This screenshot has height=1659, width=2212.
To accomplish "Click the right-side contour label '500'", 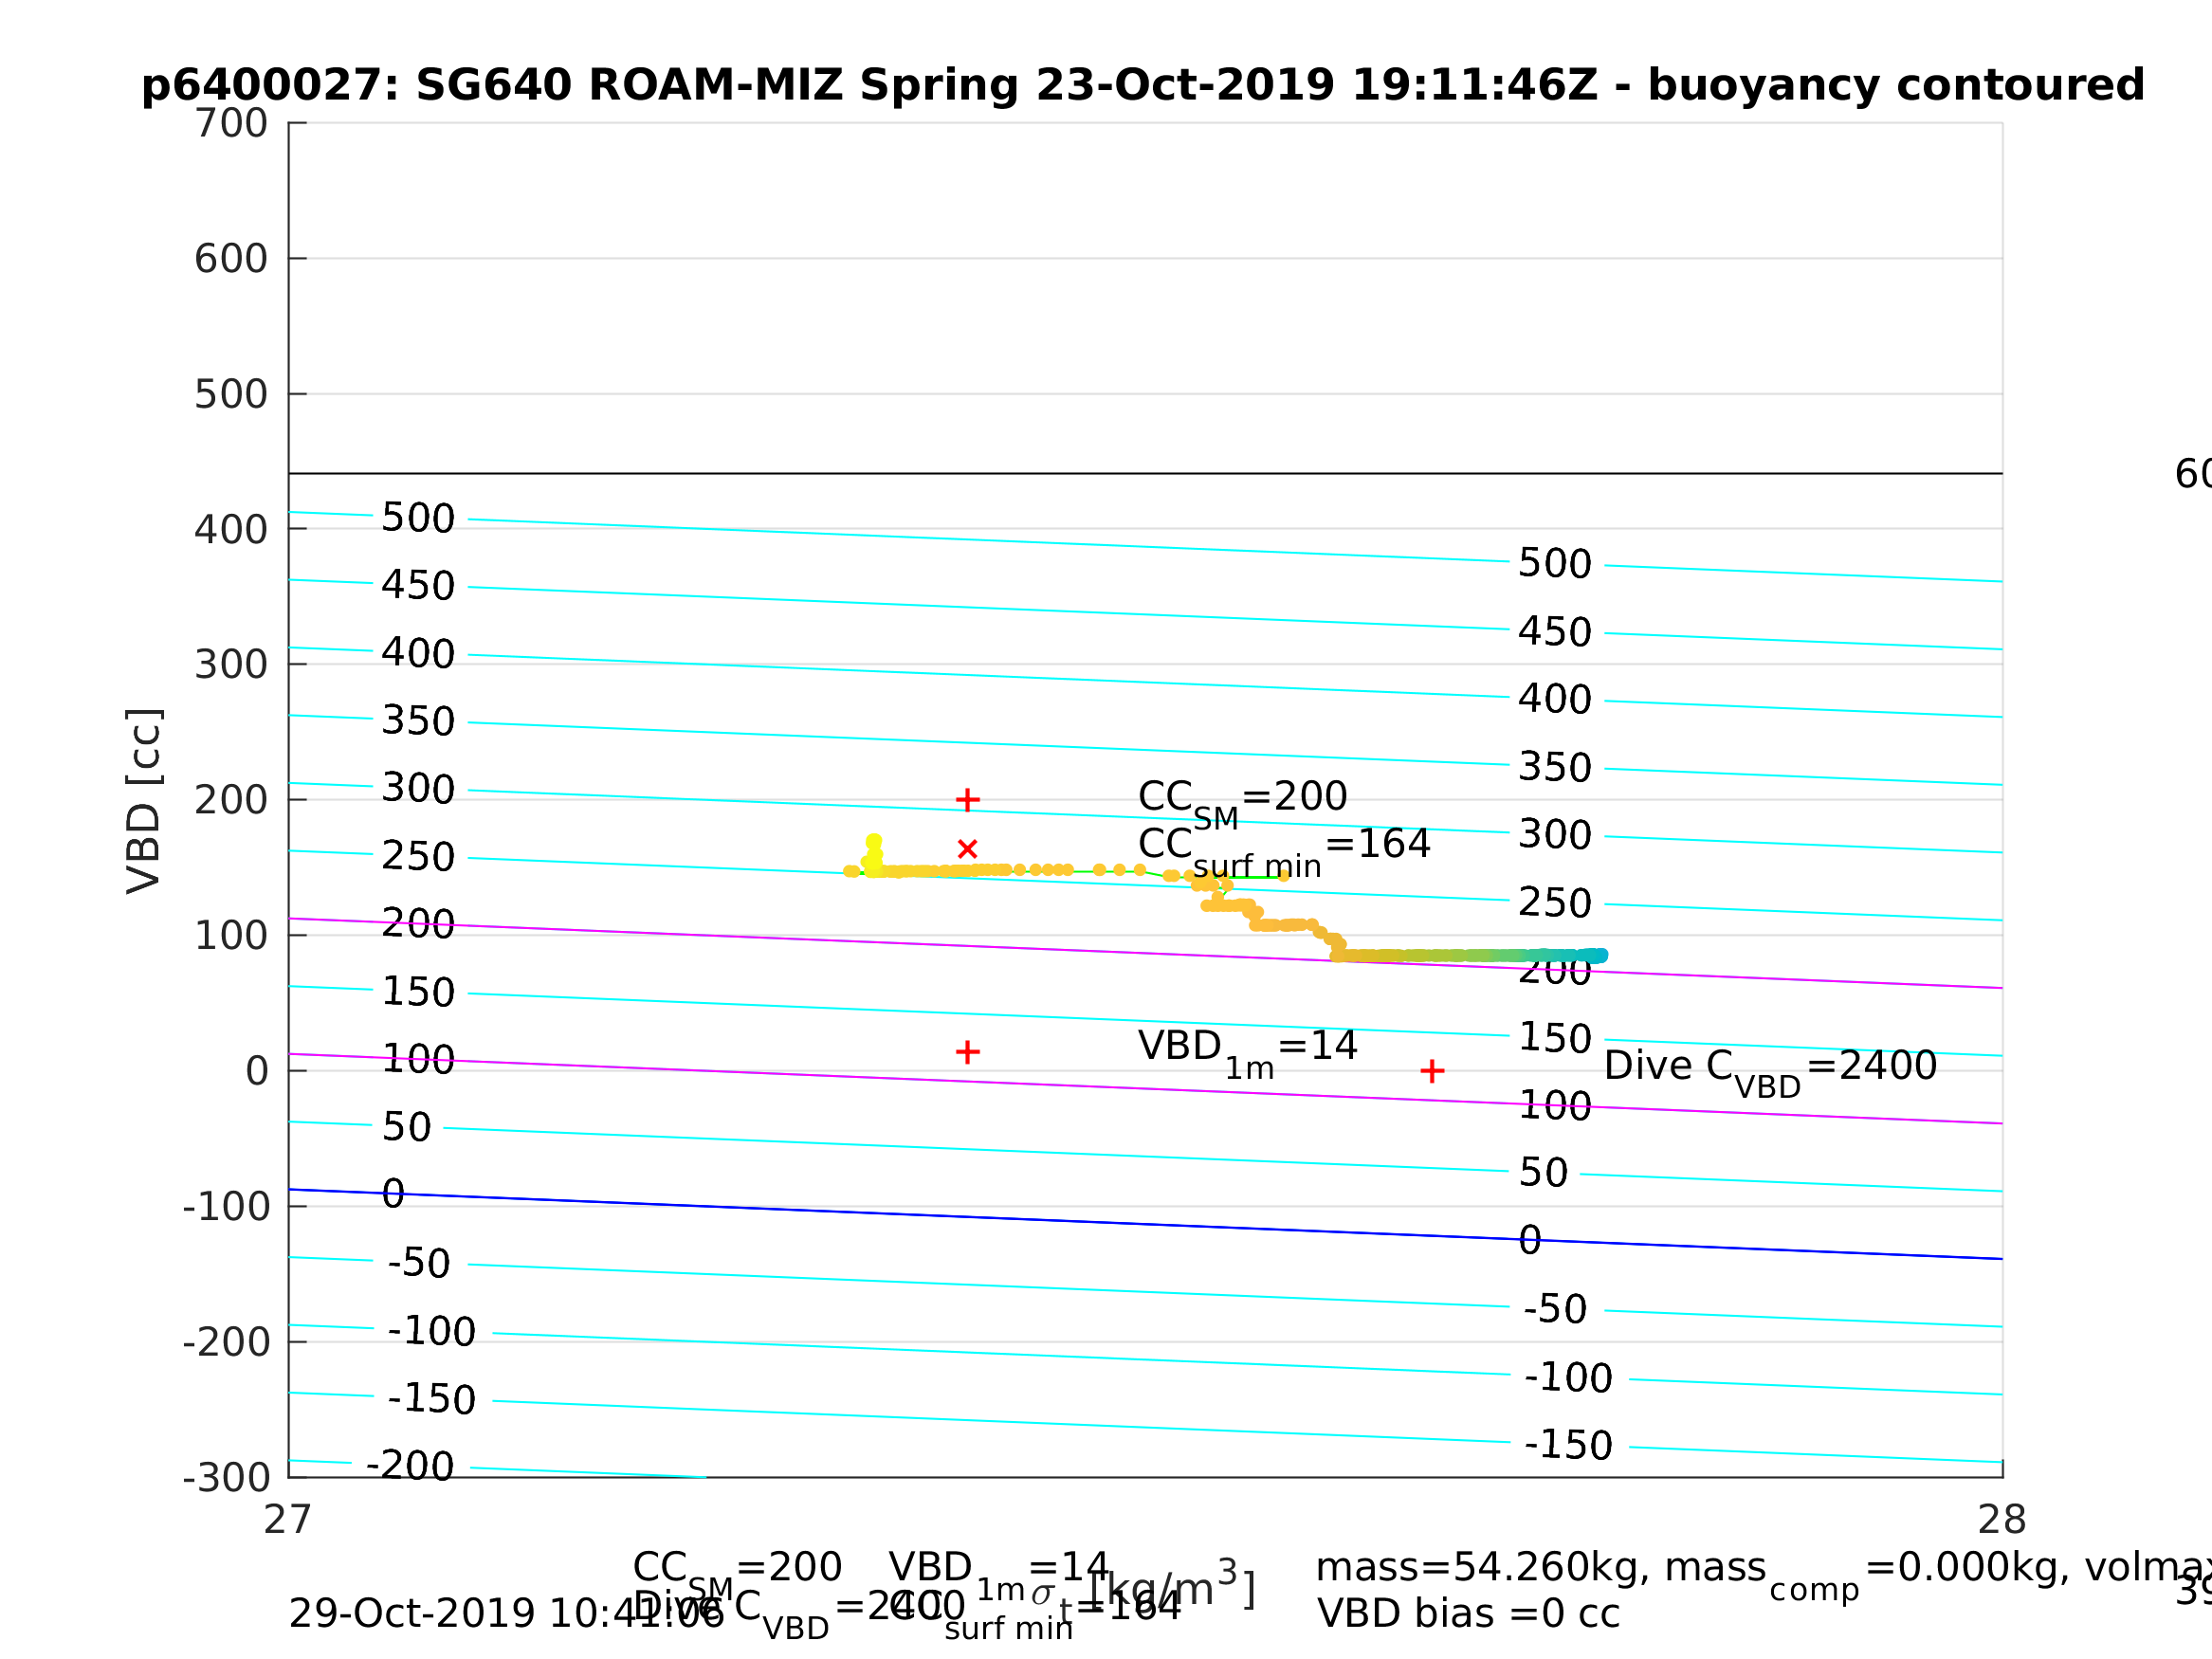I will pyautogui.click(x=1555, y=564).
